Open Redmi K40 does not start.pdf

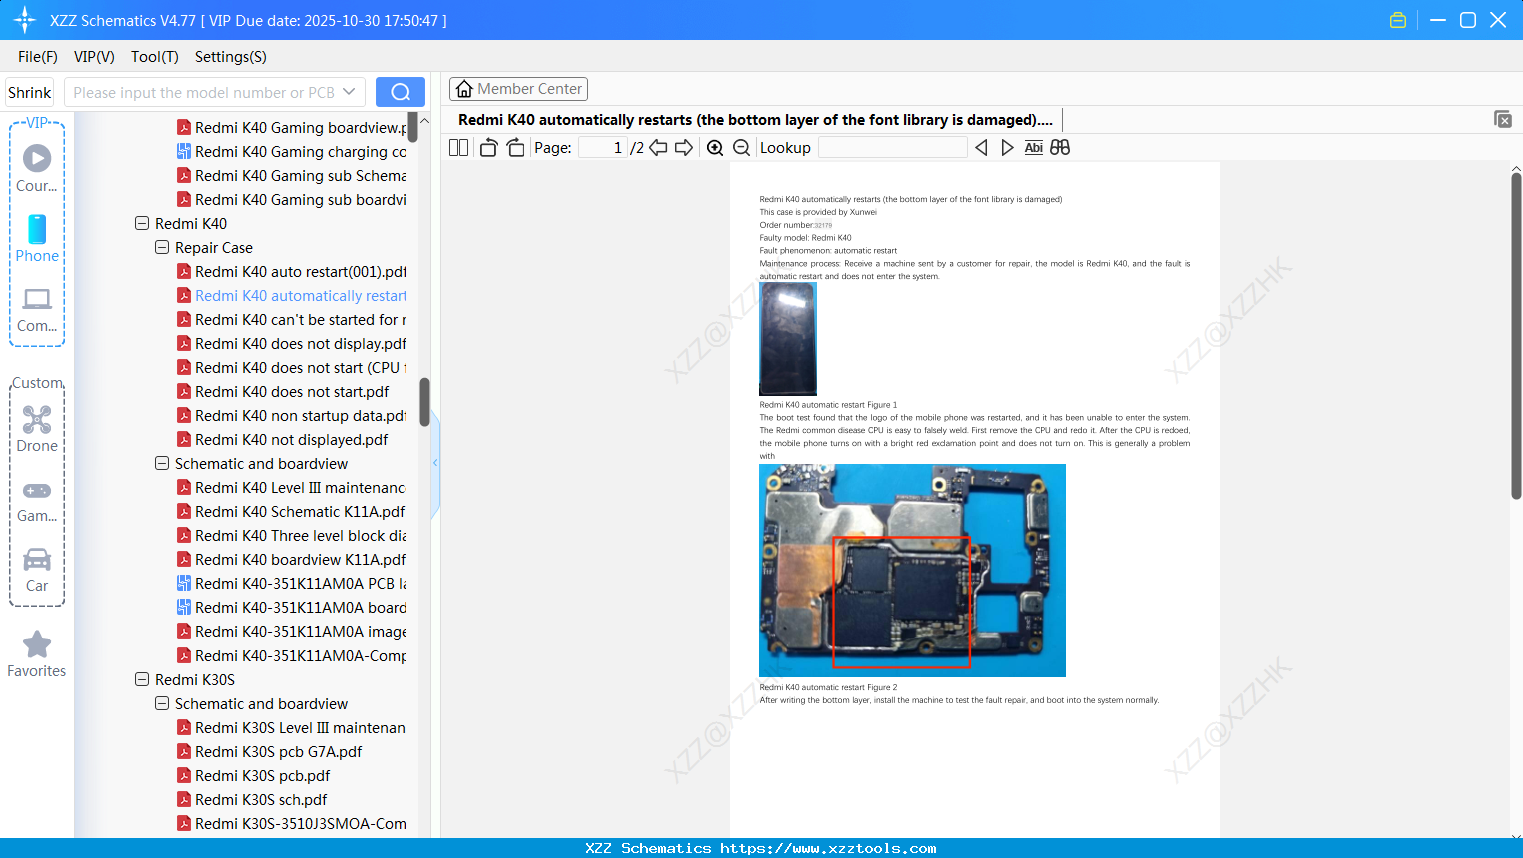(283, 391)
